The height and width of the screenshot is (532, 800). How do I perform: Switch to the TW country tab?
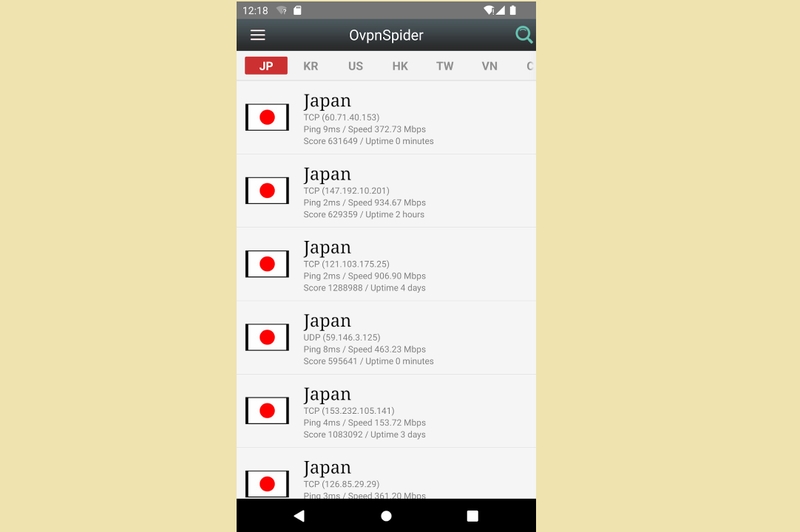[445, 66]
